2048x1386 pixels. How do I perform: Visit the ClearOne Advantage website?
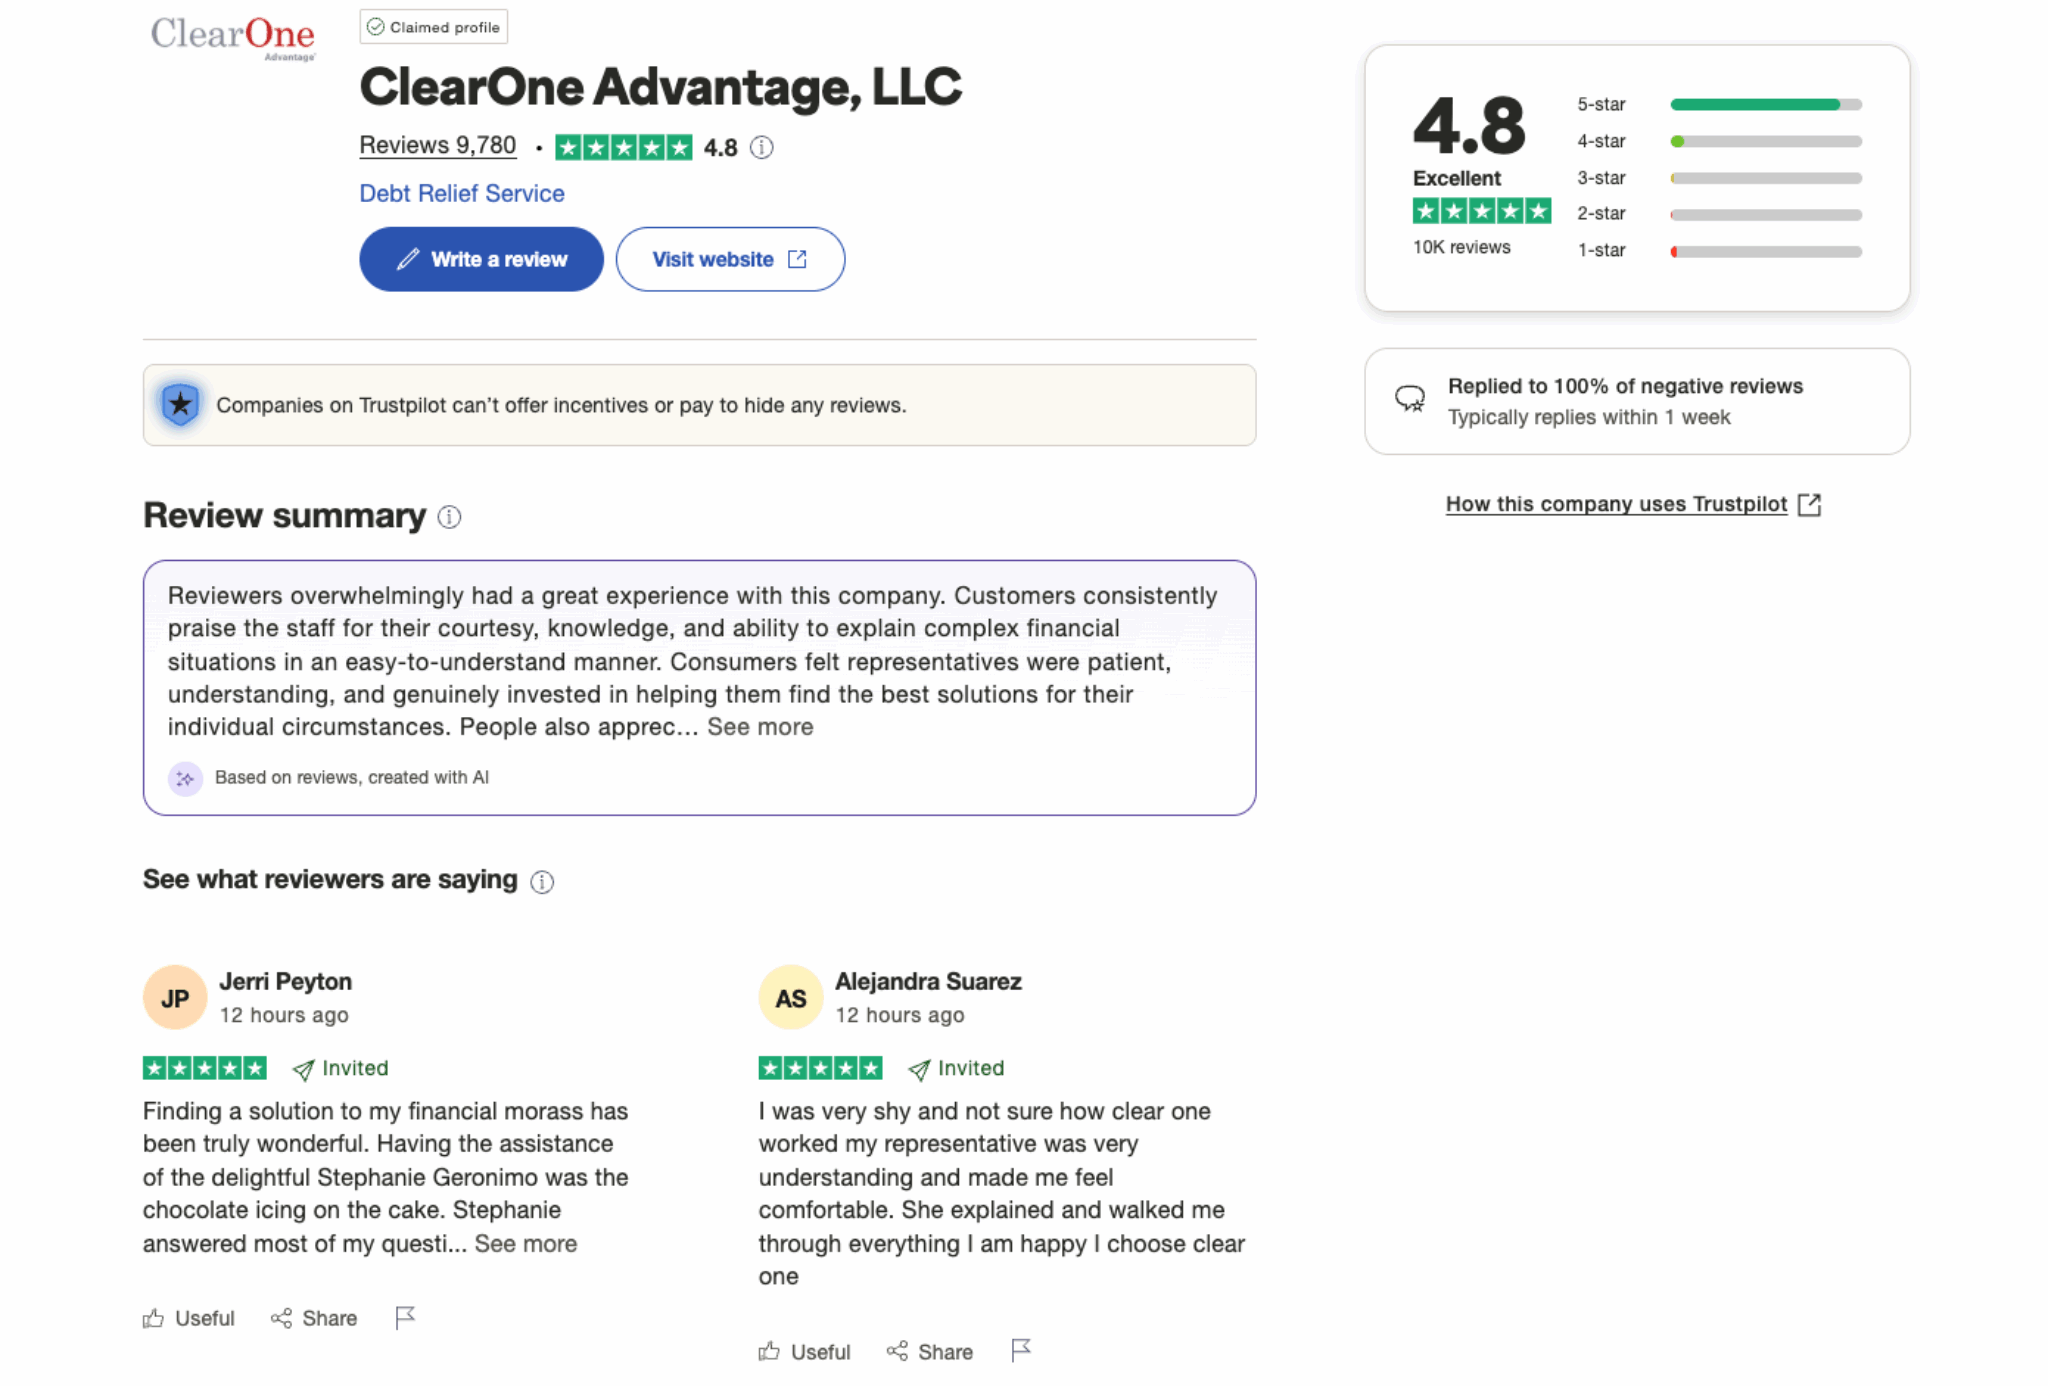[x=730, y=259]
